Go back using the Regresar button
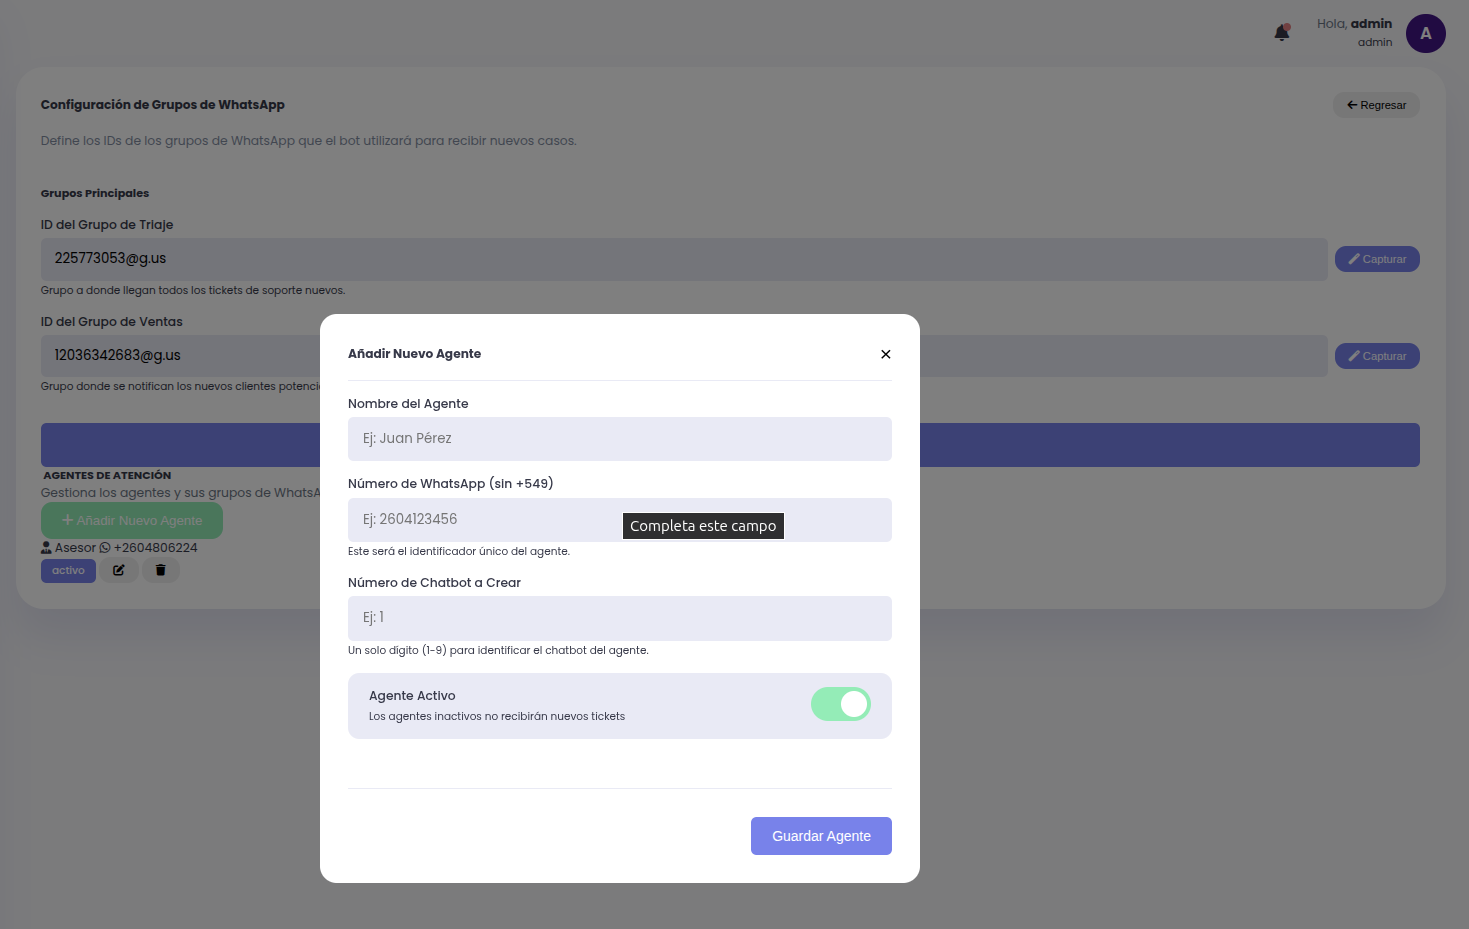Viewport: 1469px width, 929px height. [x=1375, y=105]
